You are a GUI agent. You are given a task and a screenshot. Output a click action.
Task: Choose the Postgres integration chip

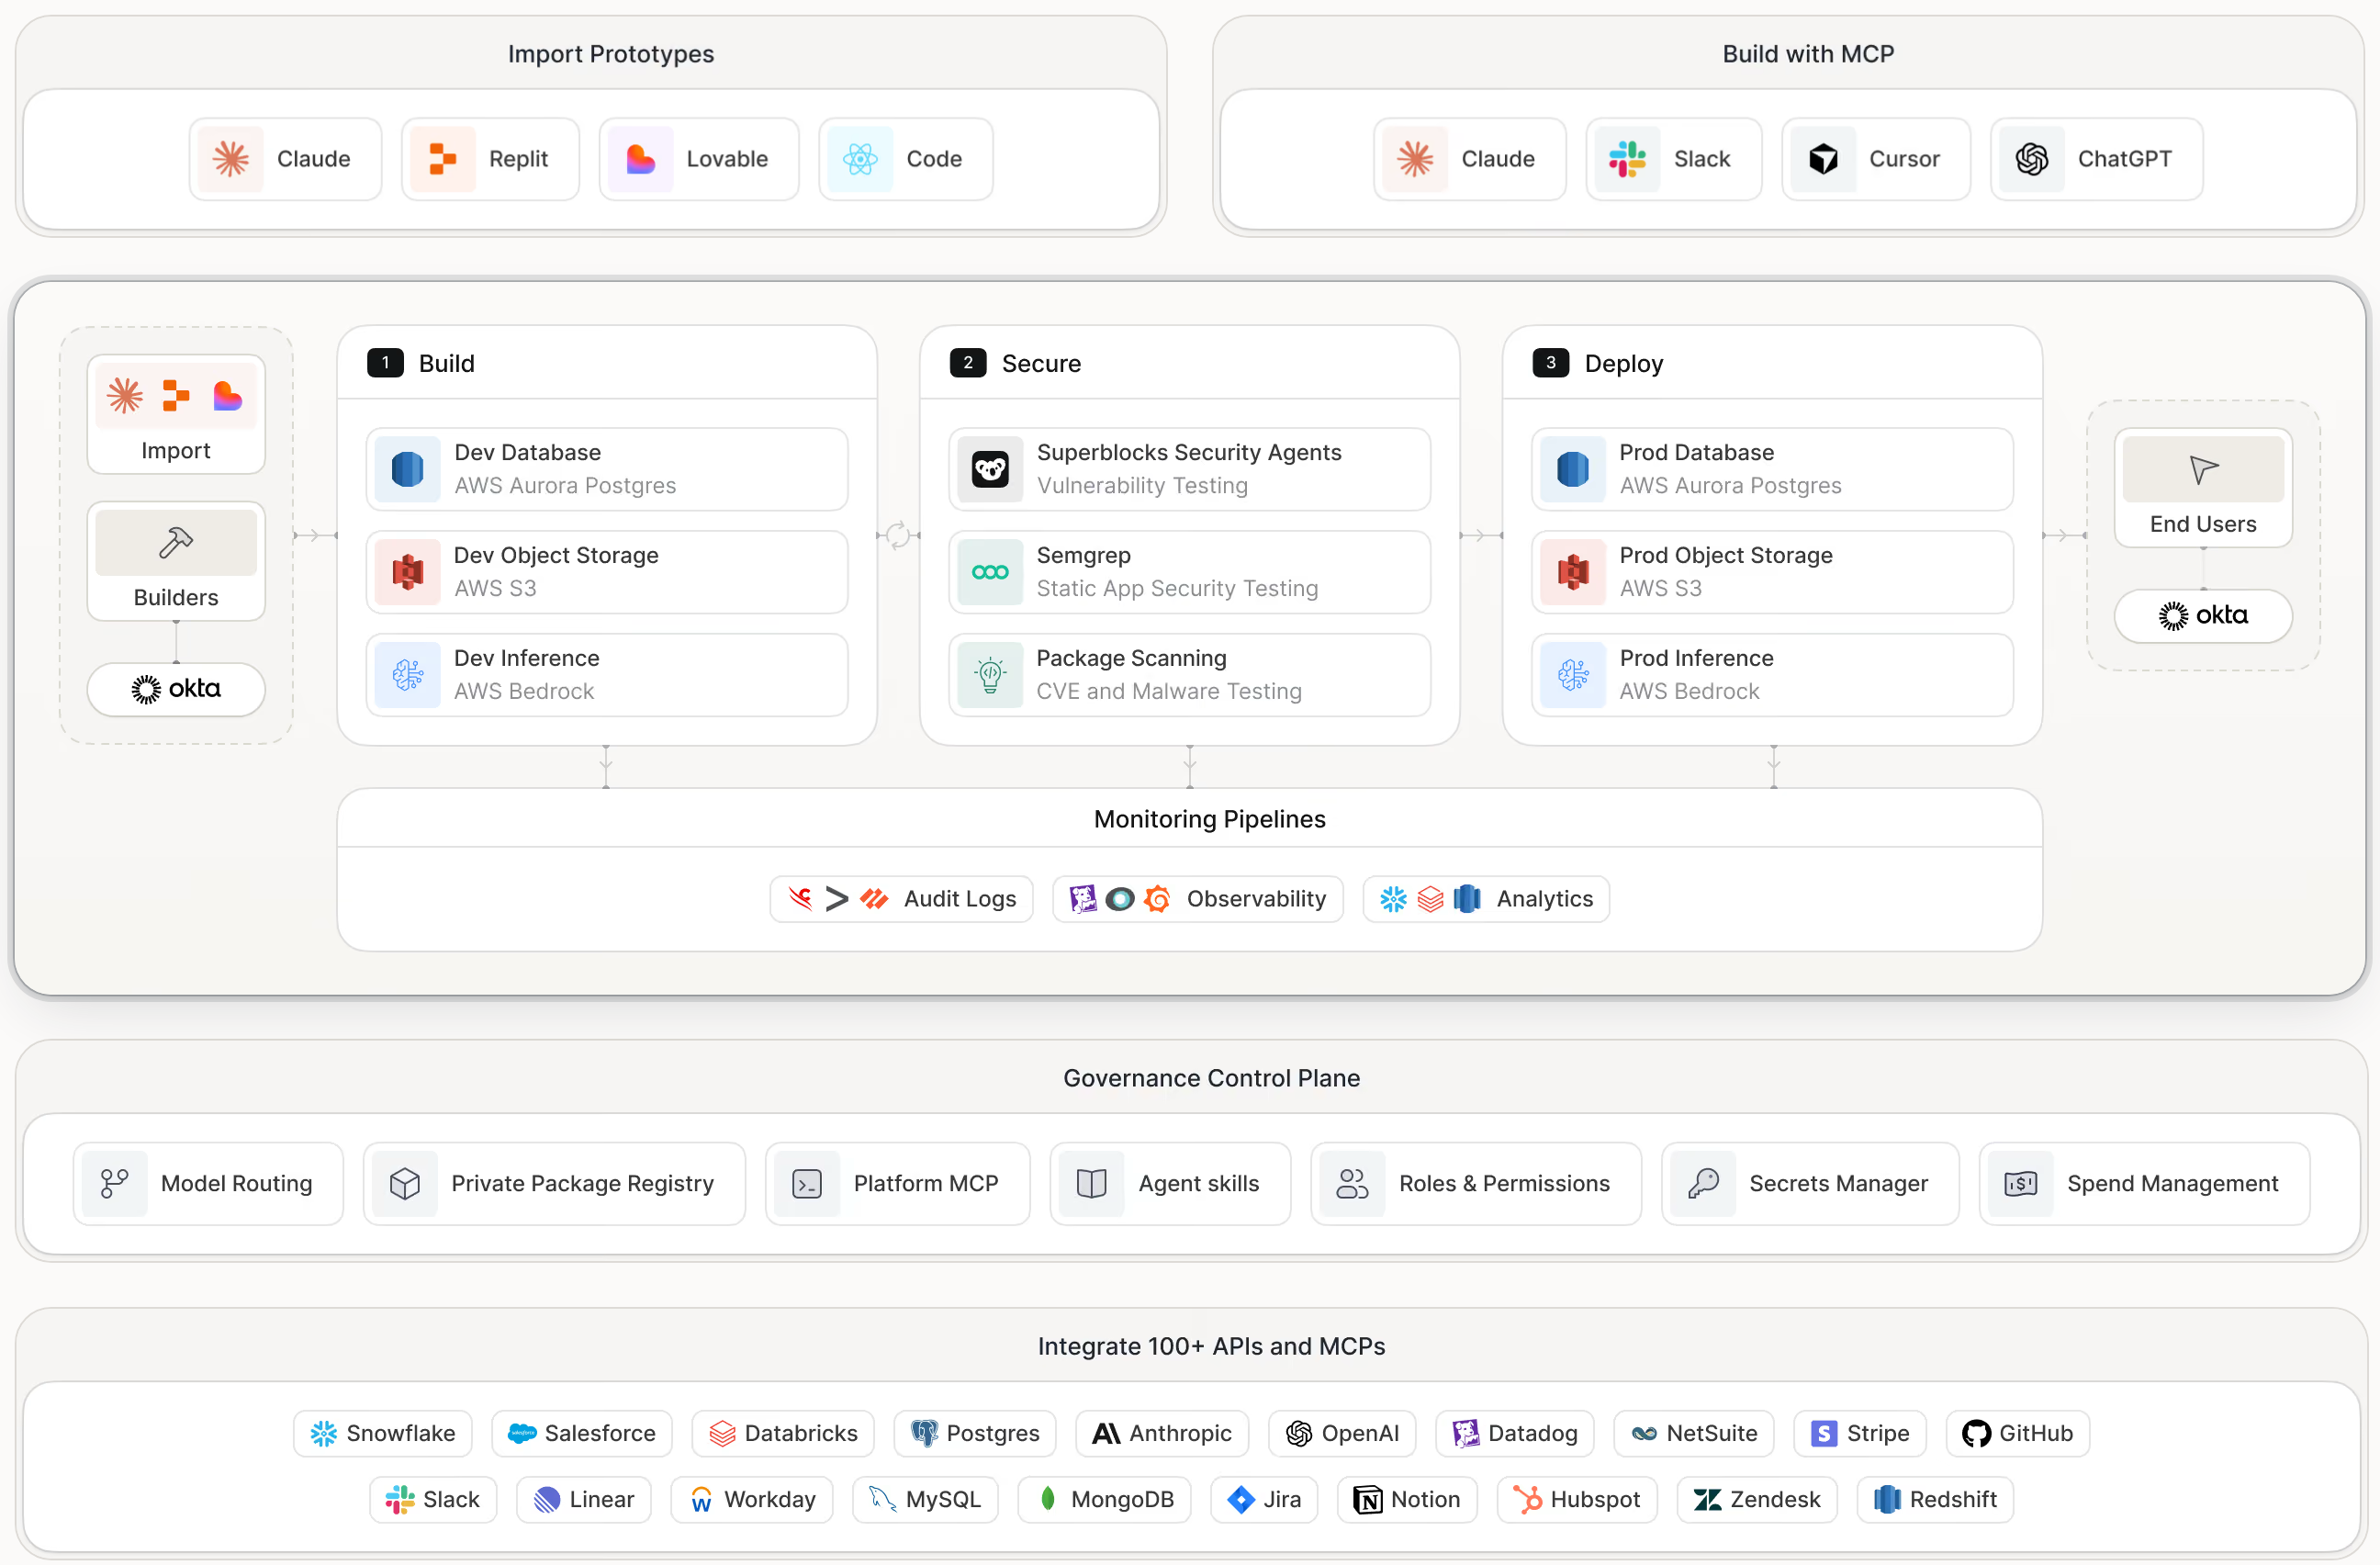click(x=975, y=1433)
